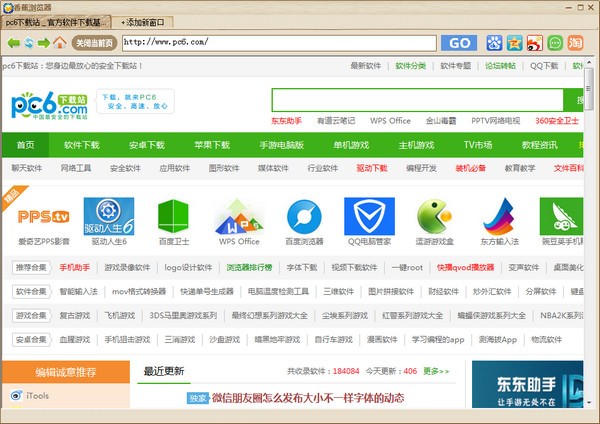Viewport: 600px width, 424px height.
Task: Select 手游电脑版 in the navigation bar
Action: tap(282, 145)
